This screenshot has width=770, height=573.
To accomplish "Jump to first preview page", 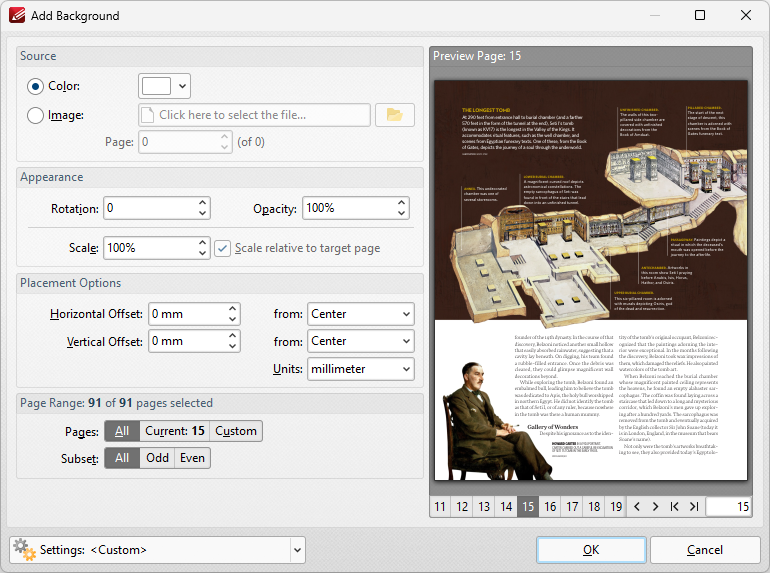I will [675, 506].
